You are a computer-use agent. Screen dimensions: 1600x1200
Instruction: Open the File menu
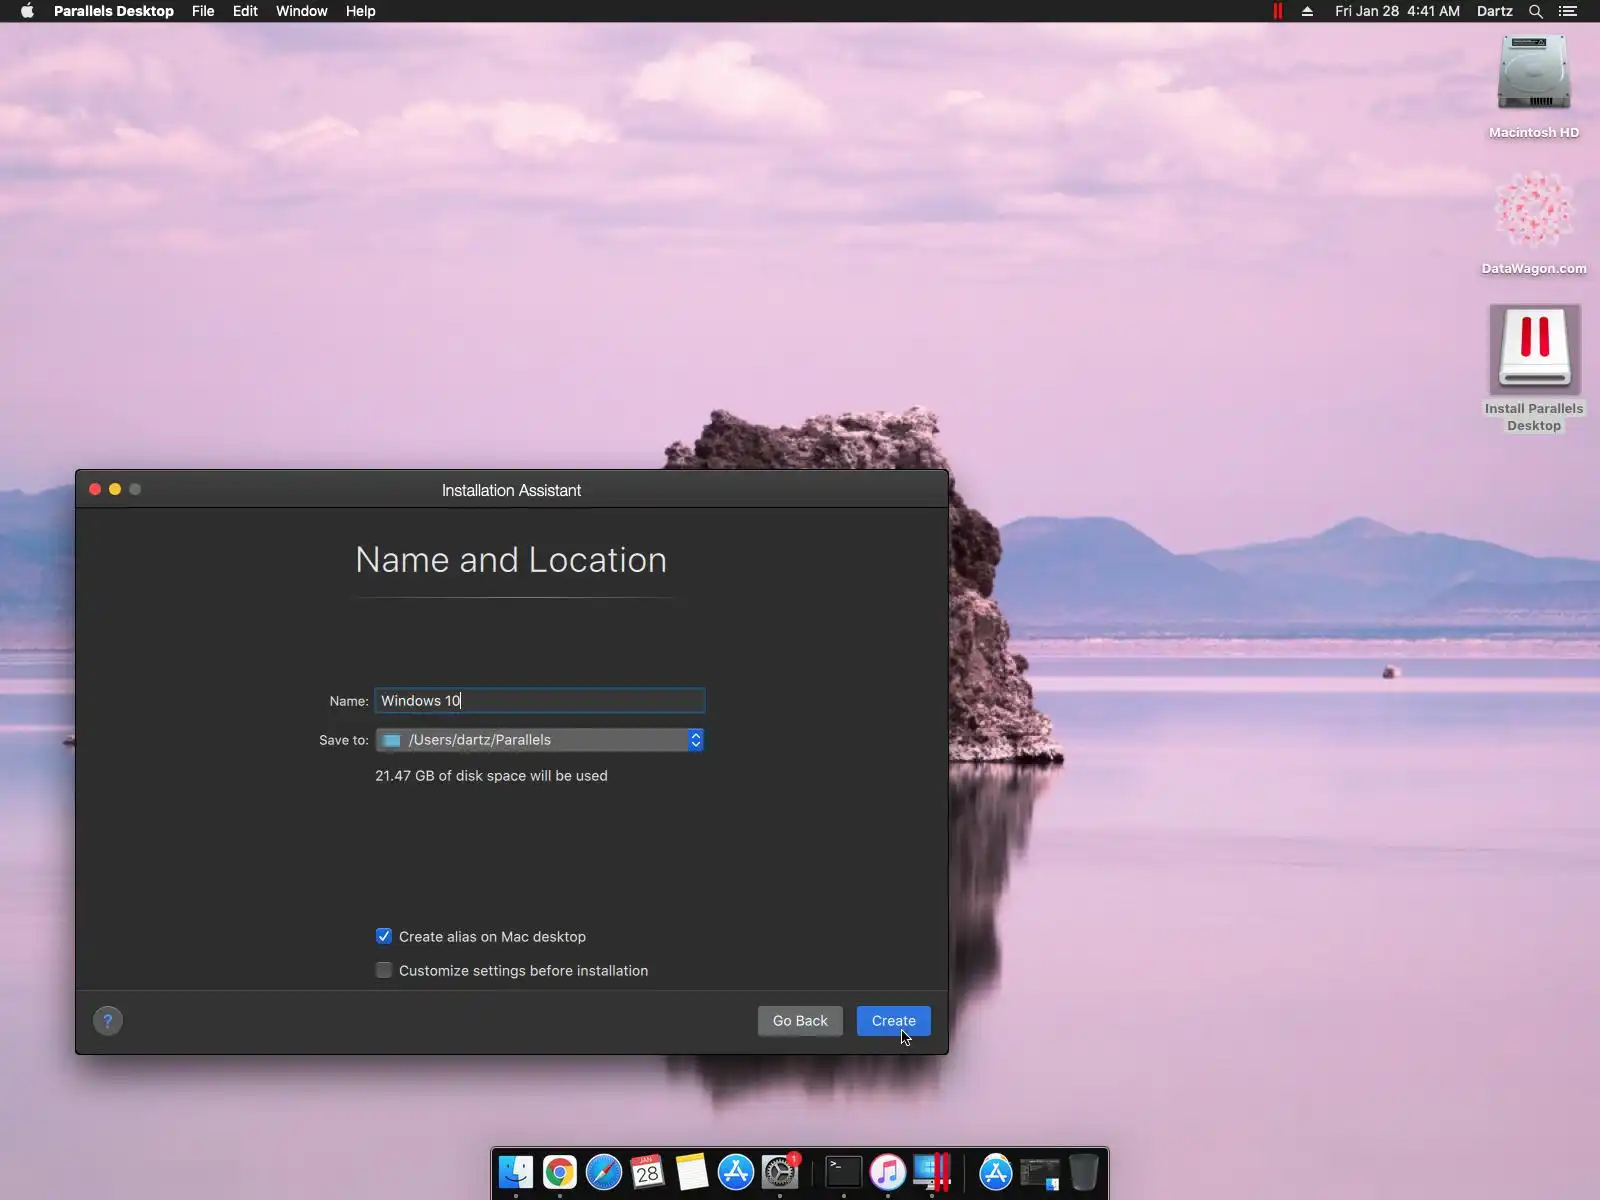coord(203,11)
